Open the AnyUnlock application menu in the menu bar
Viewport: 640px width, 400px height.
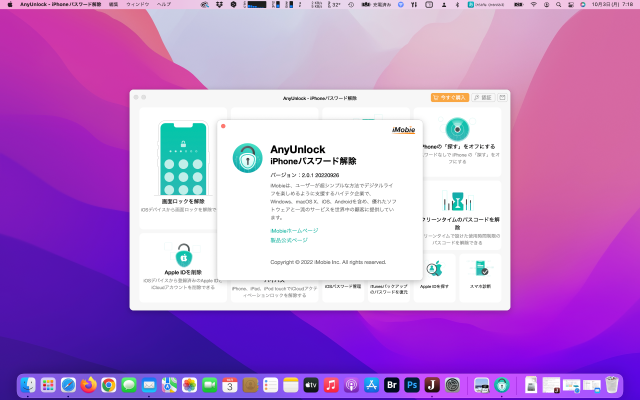click(x=60, y=4)
